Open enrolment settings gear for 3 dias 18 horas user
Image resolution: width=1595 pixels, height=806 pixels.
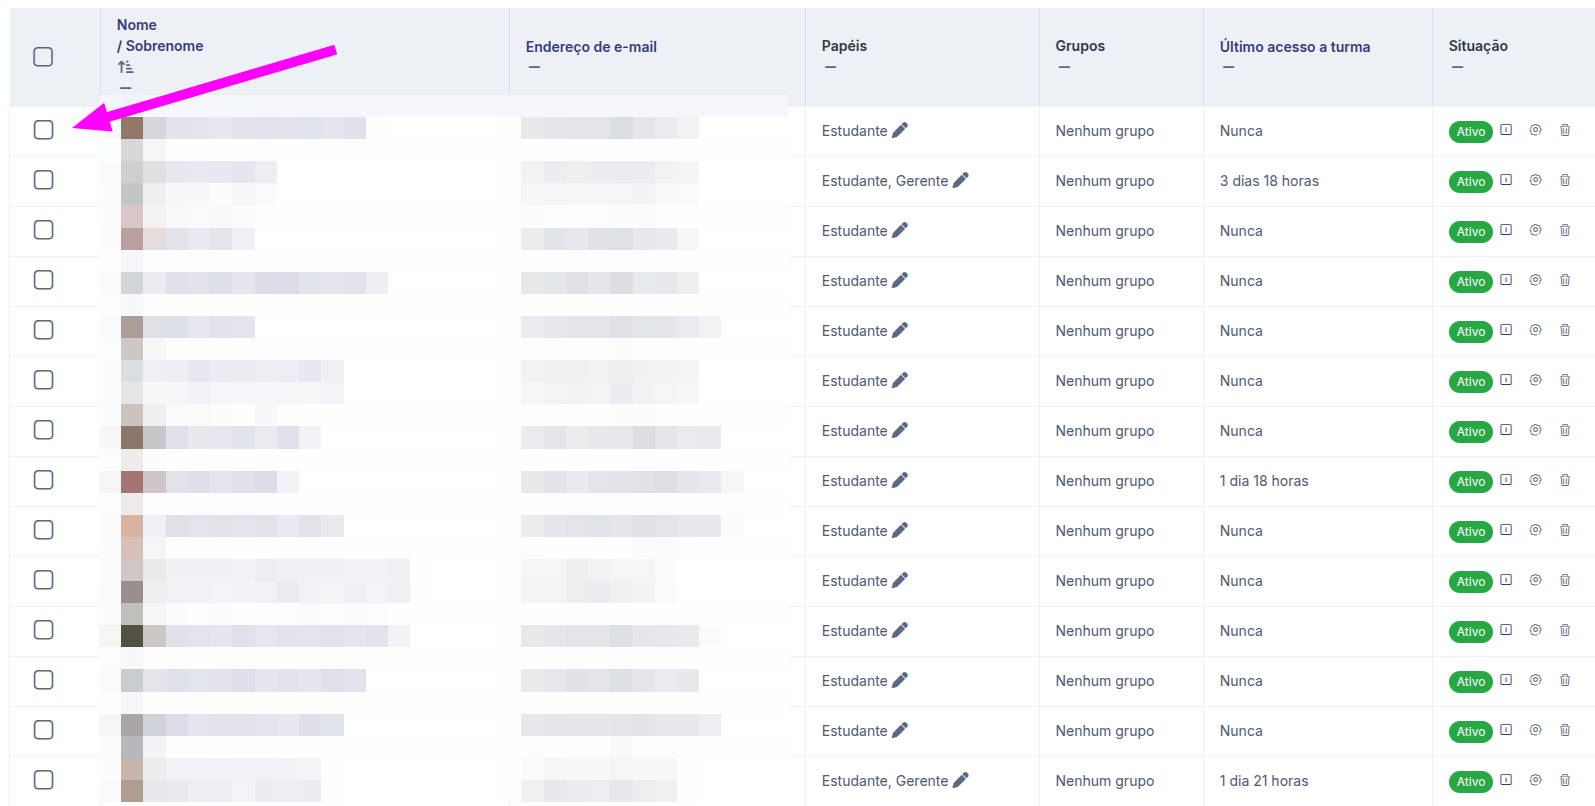point(1535,180)
